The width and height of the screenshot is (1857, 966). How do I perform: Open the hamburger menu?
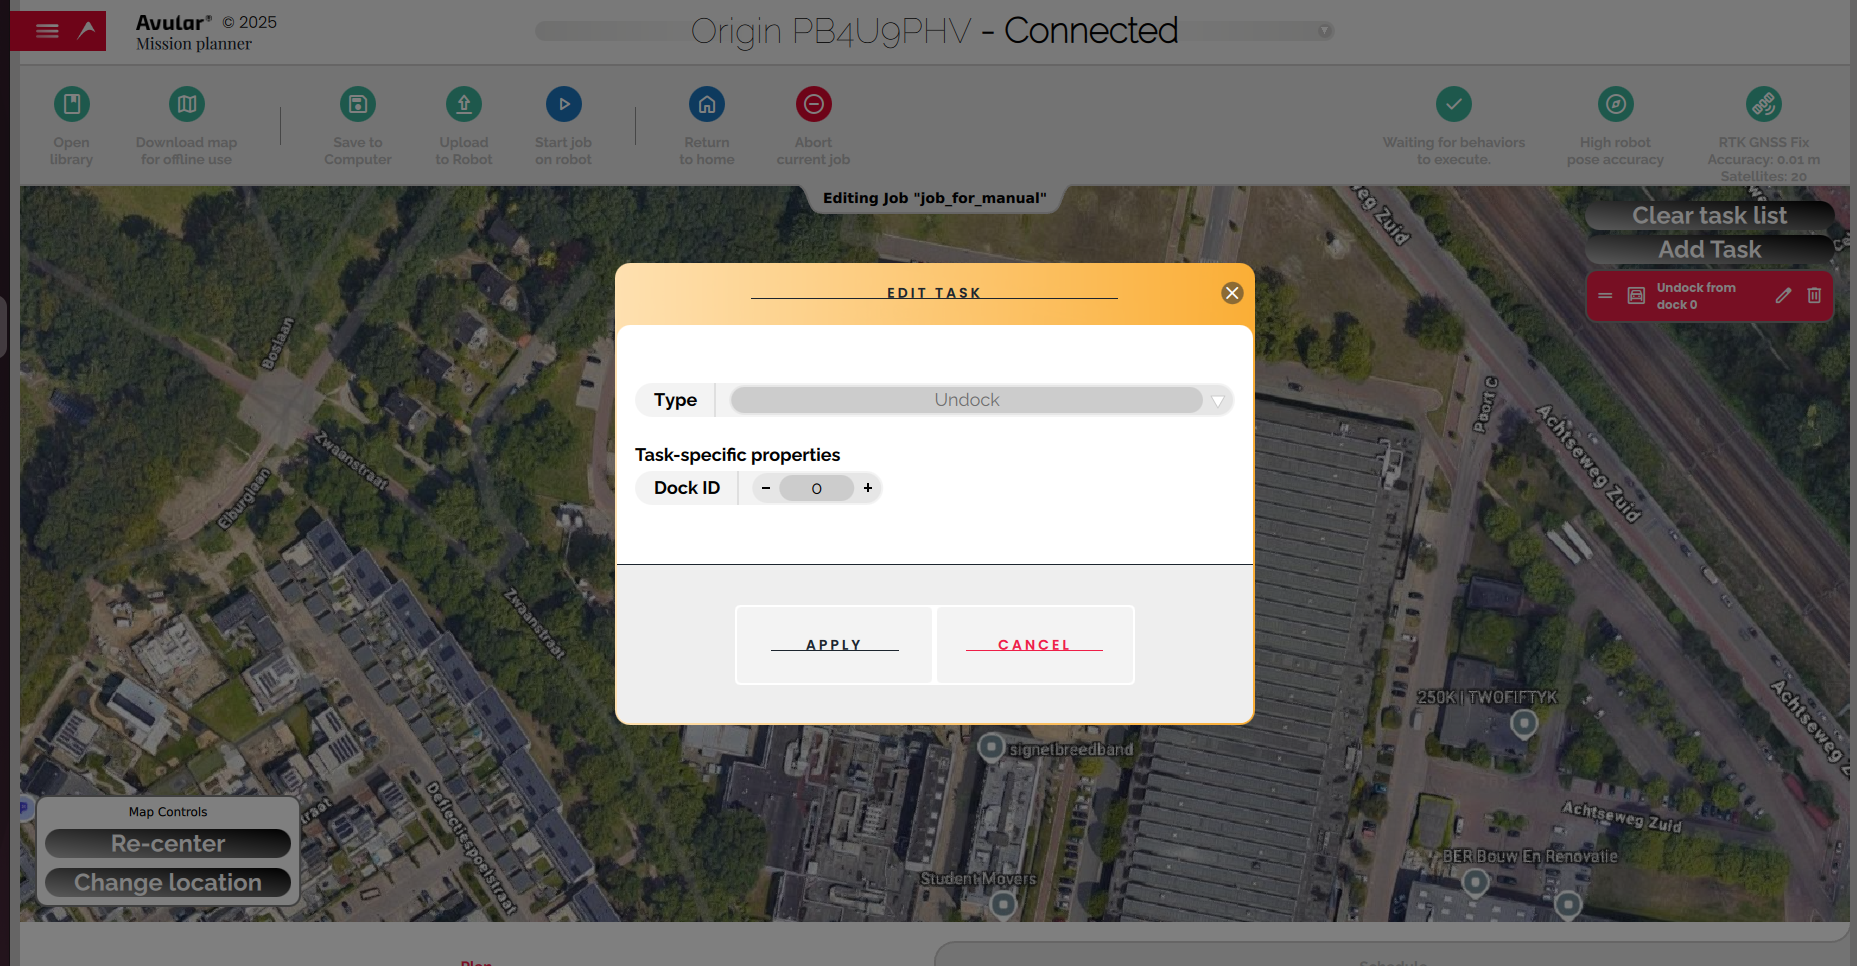point(47,31)
